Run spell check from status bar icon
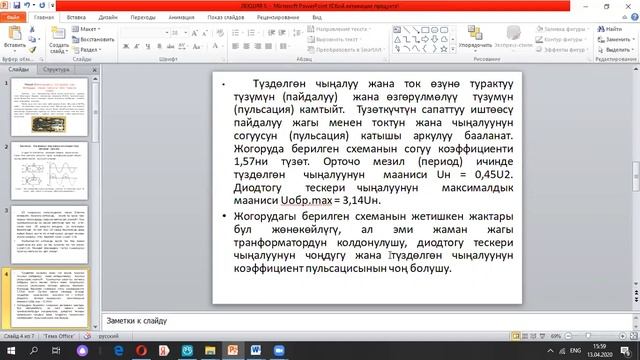Image resolution: width=640 pixels, height=360 pixels. pos(87,336)
